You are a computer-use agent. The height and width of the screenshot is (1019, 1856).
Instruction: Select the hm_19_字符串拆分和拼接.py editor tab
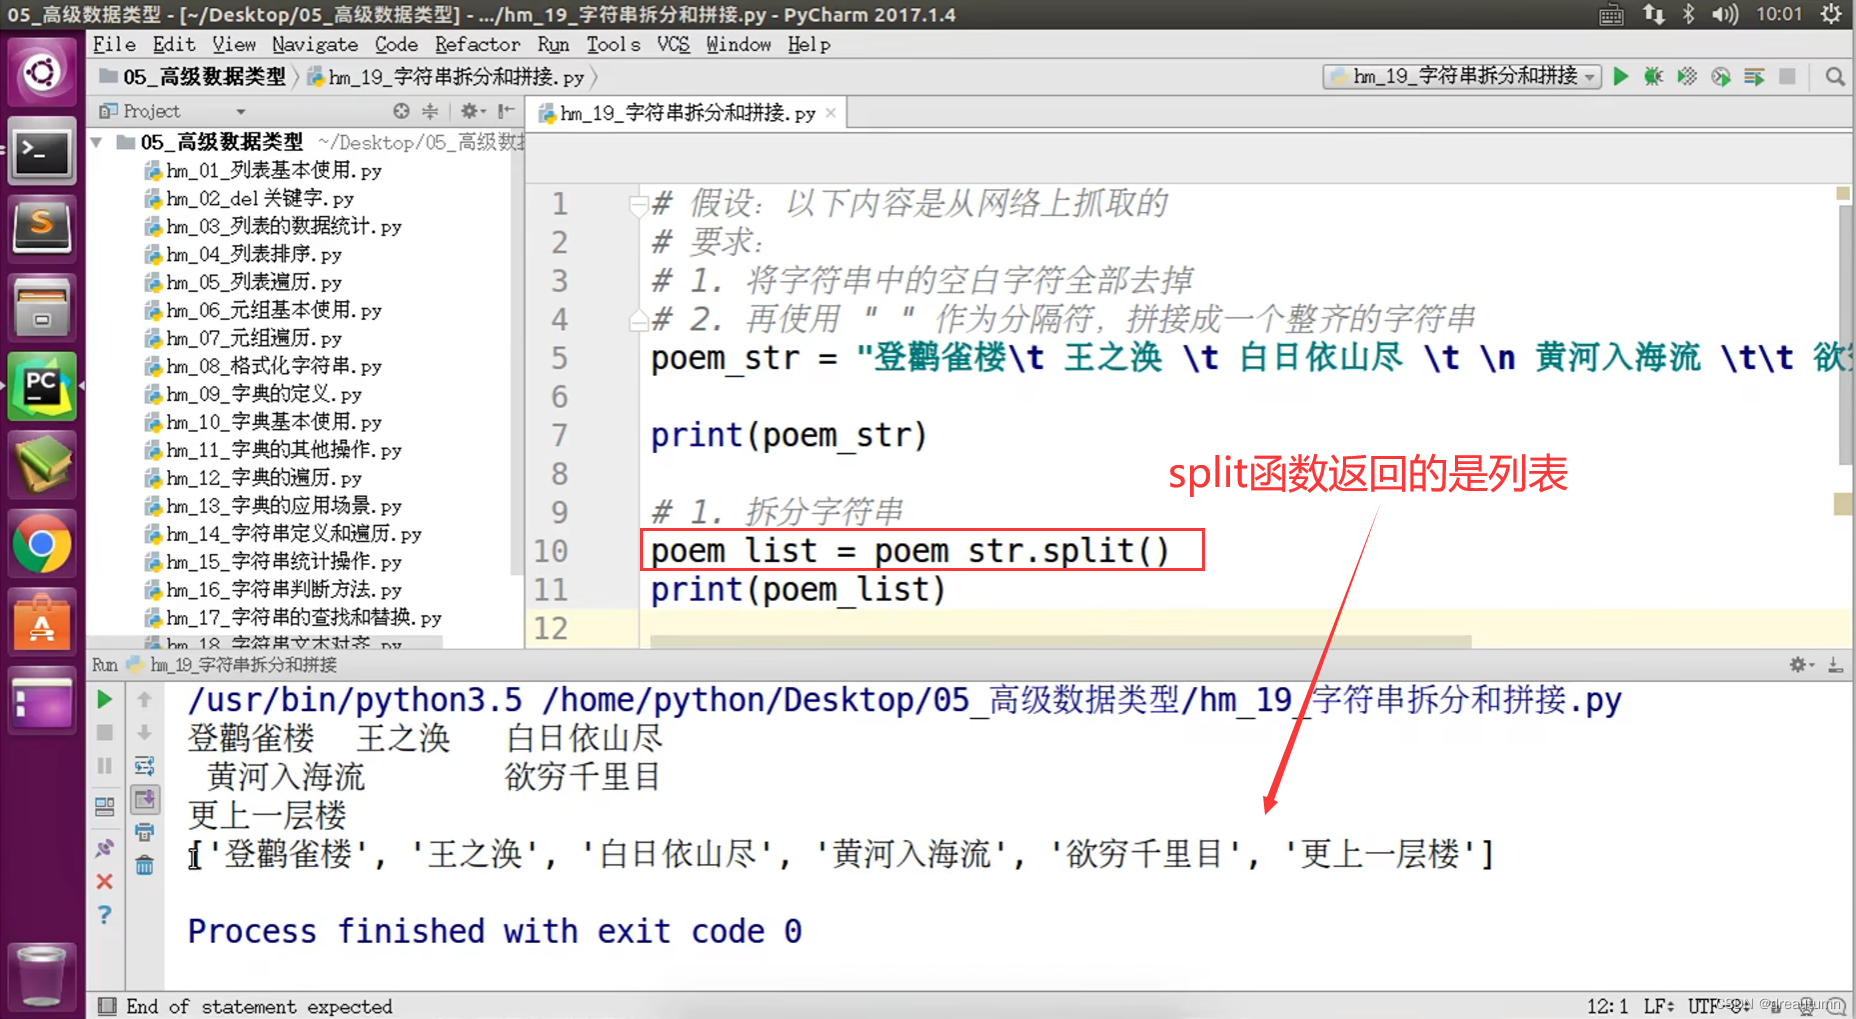686,113
